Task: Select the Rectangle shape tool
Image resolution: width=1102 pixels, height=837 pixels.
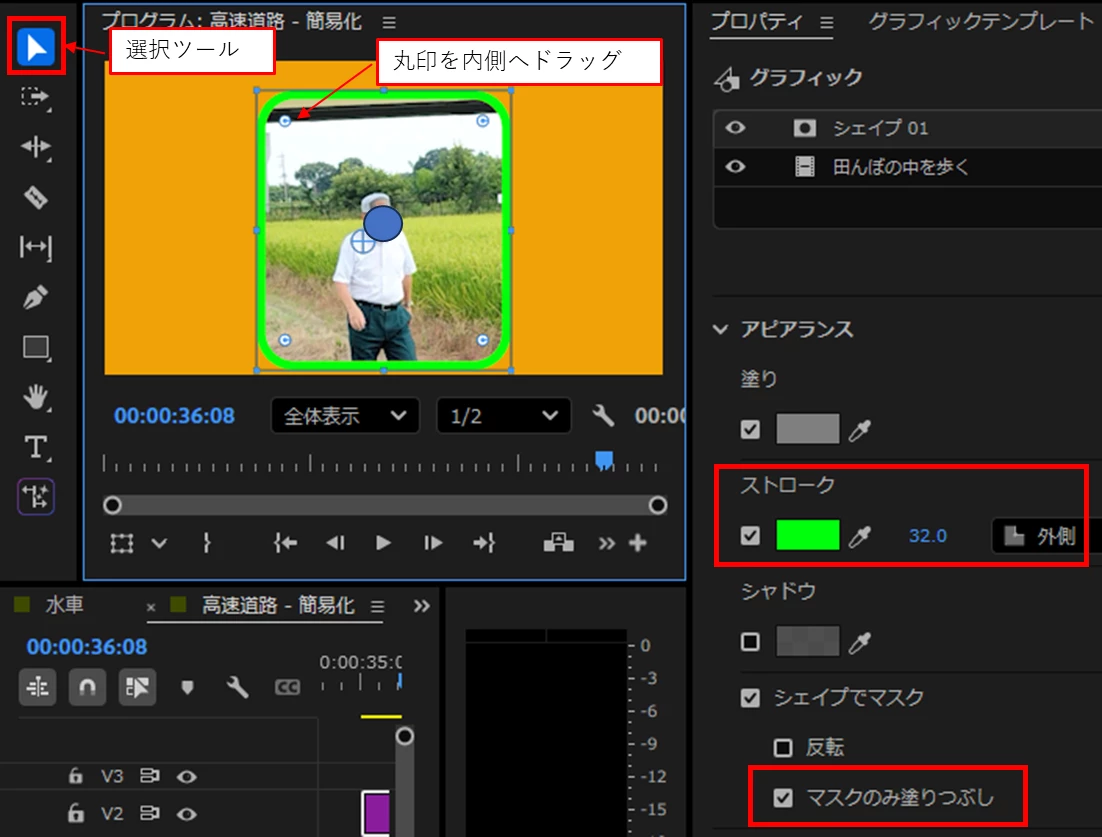Action: (x=36, y=348)
